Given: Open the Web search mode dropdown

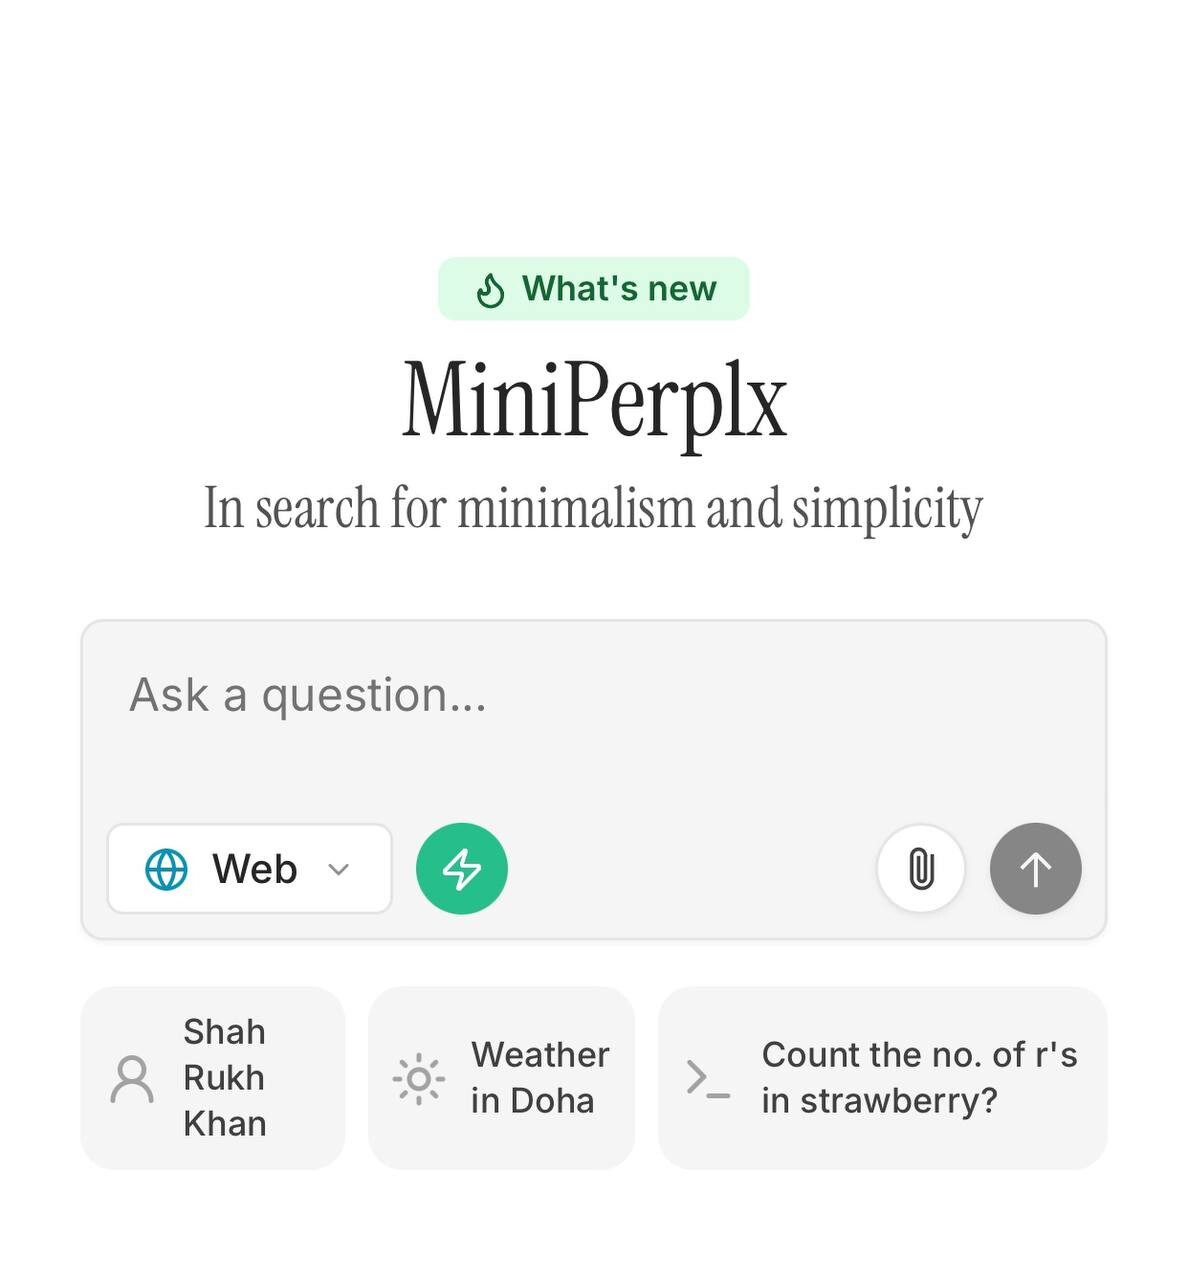Looking at the screenshot, I should click(x=249, y=869).
